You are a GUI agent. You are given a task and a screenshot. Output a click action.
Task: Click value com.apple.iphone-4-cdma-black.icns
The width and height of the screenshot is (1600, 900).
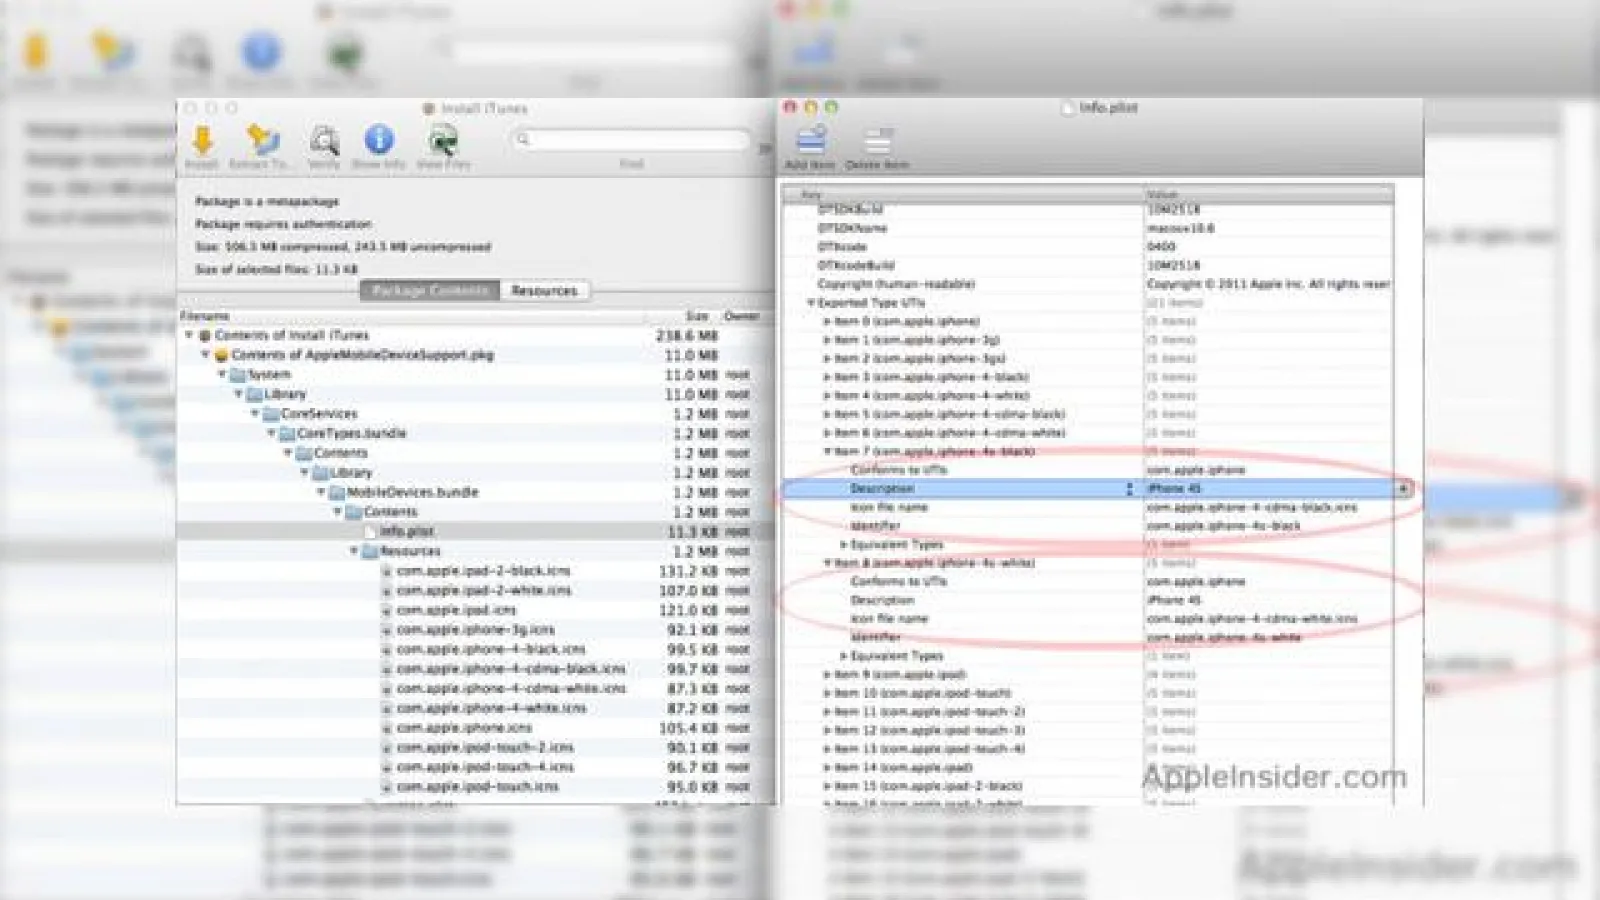1252,508
